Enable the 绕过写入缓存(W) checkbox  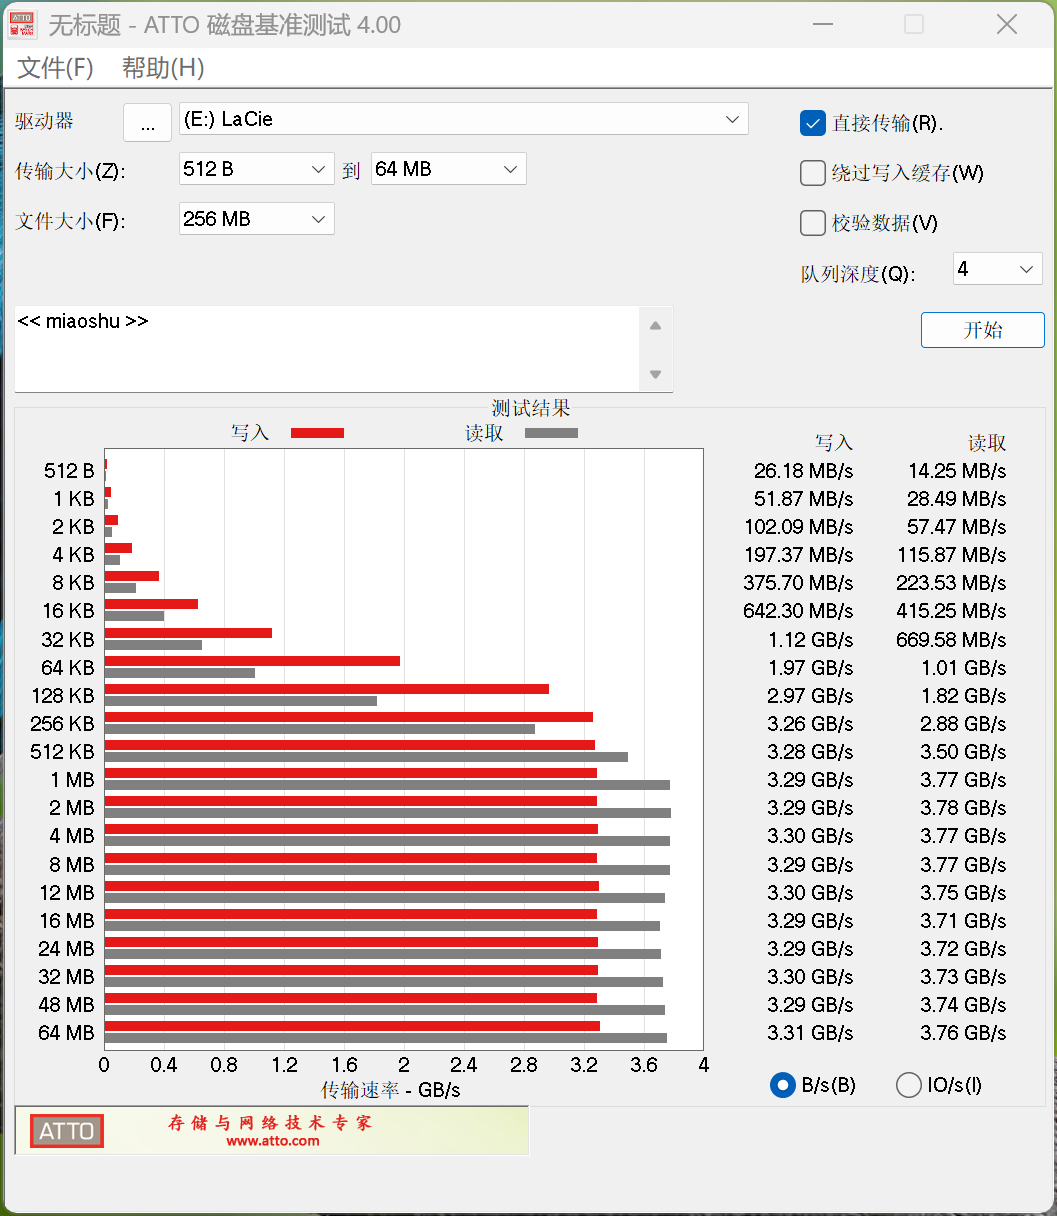pyautogui.click(x=812, y=173)
